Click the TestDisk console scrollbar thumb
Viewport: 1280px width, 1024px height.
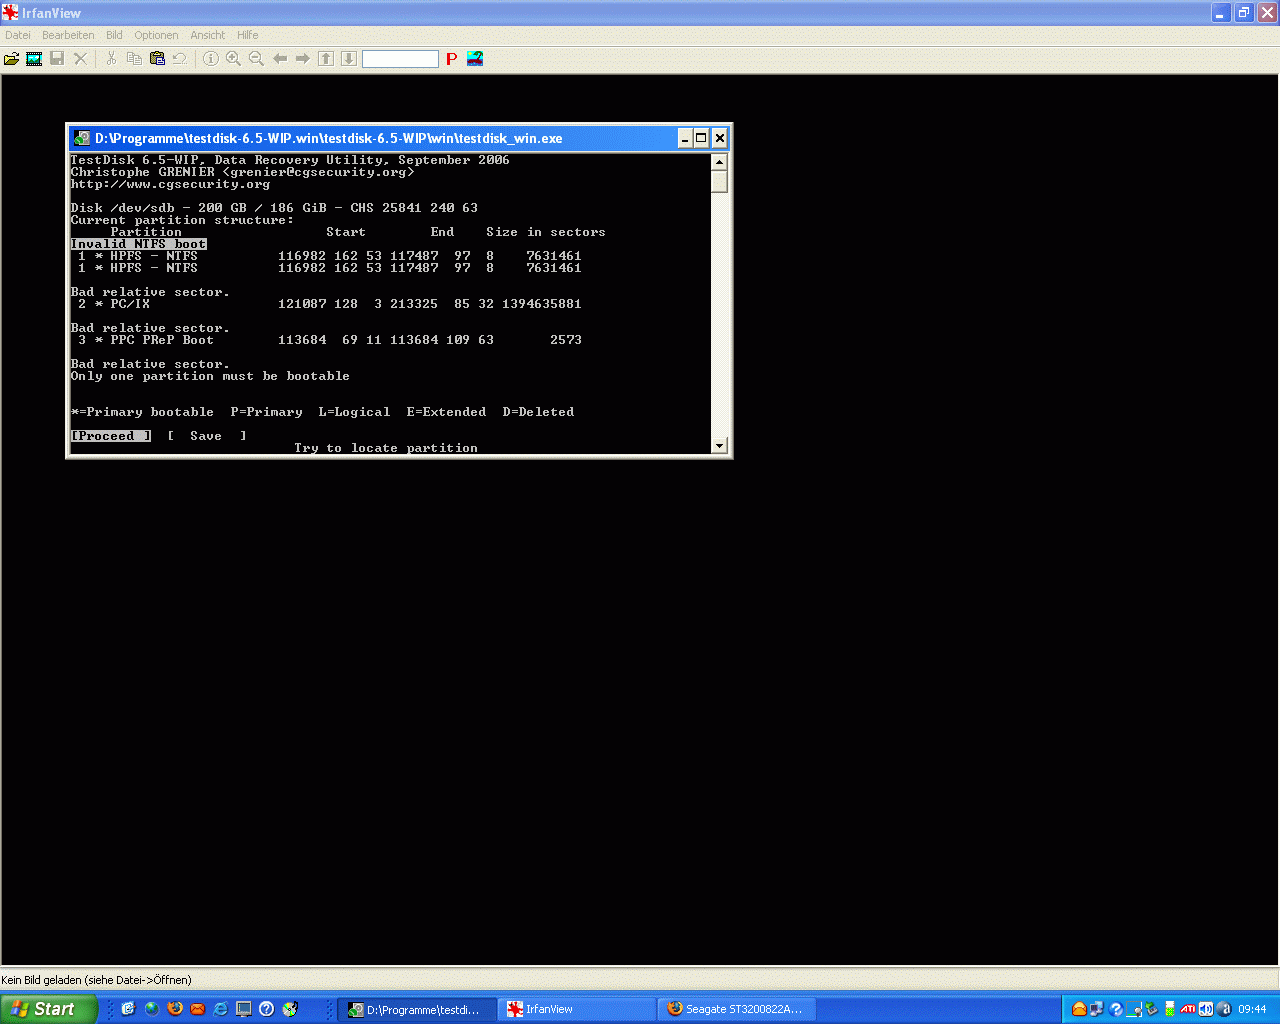(x=719, y=182)
